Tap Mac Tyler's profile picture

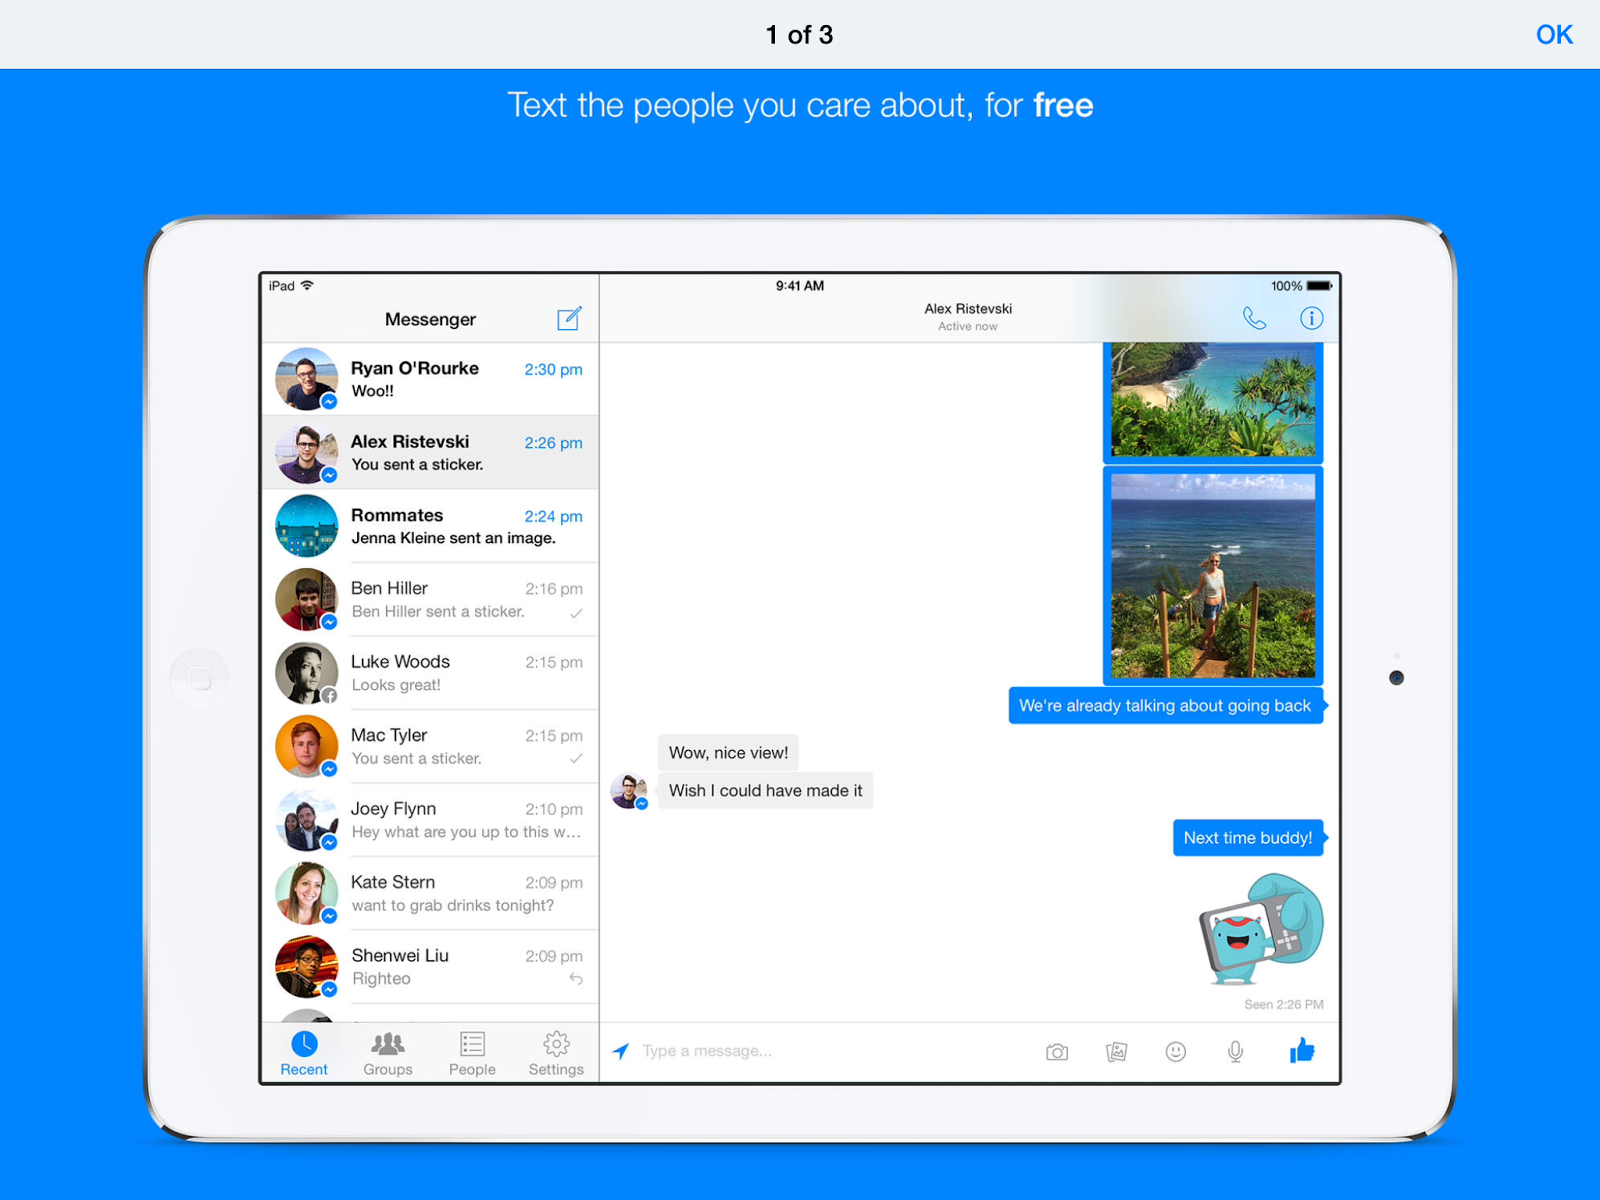coord(306,747)
